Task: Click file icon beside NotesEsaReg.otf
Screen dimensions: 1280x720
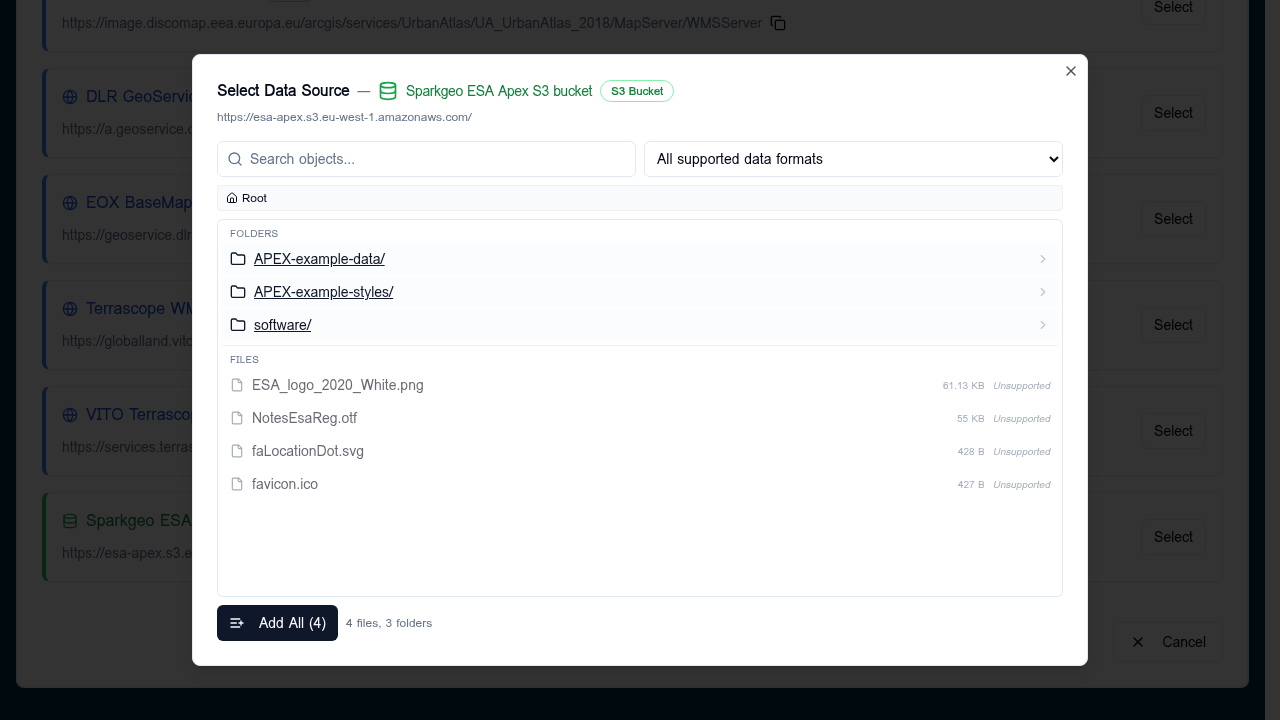Action: click(237, 418)
